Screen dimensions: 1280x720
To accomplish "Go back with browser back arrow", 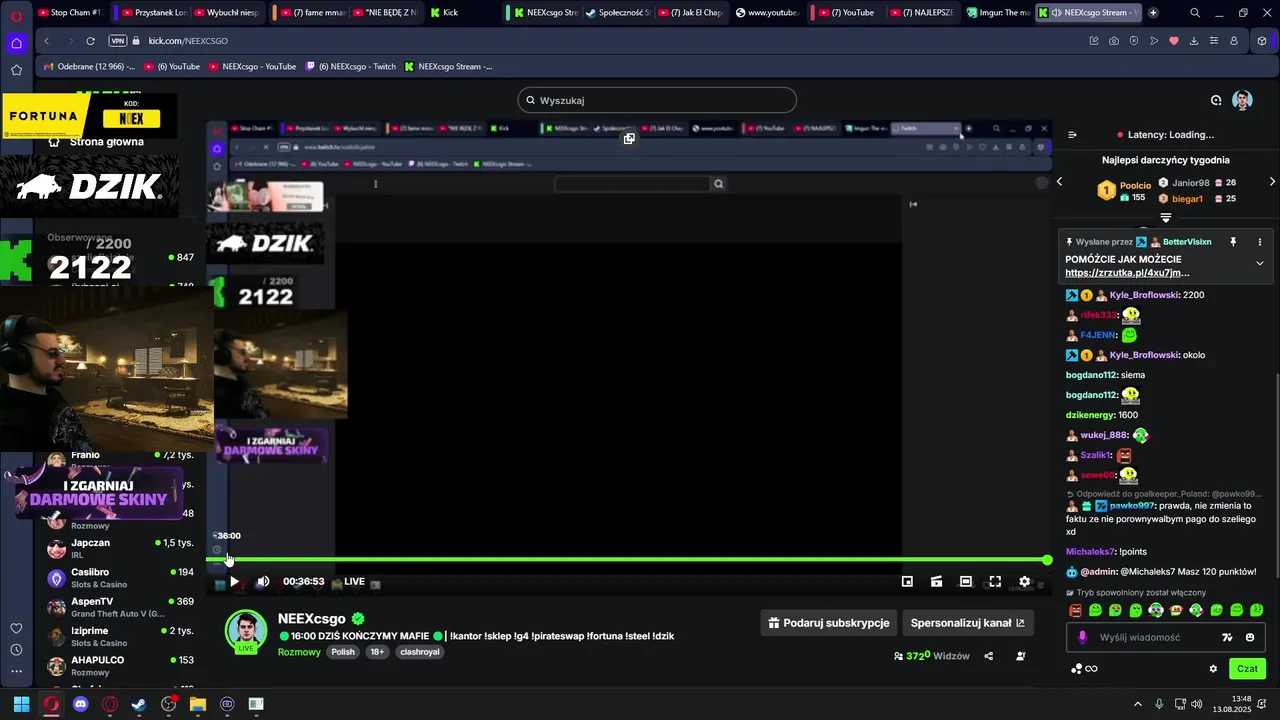I will 46,41.
